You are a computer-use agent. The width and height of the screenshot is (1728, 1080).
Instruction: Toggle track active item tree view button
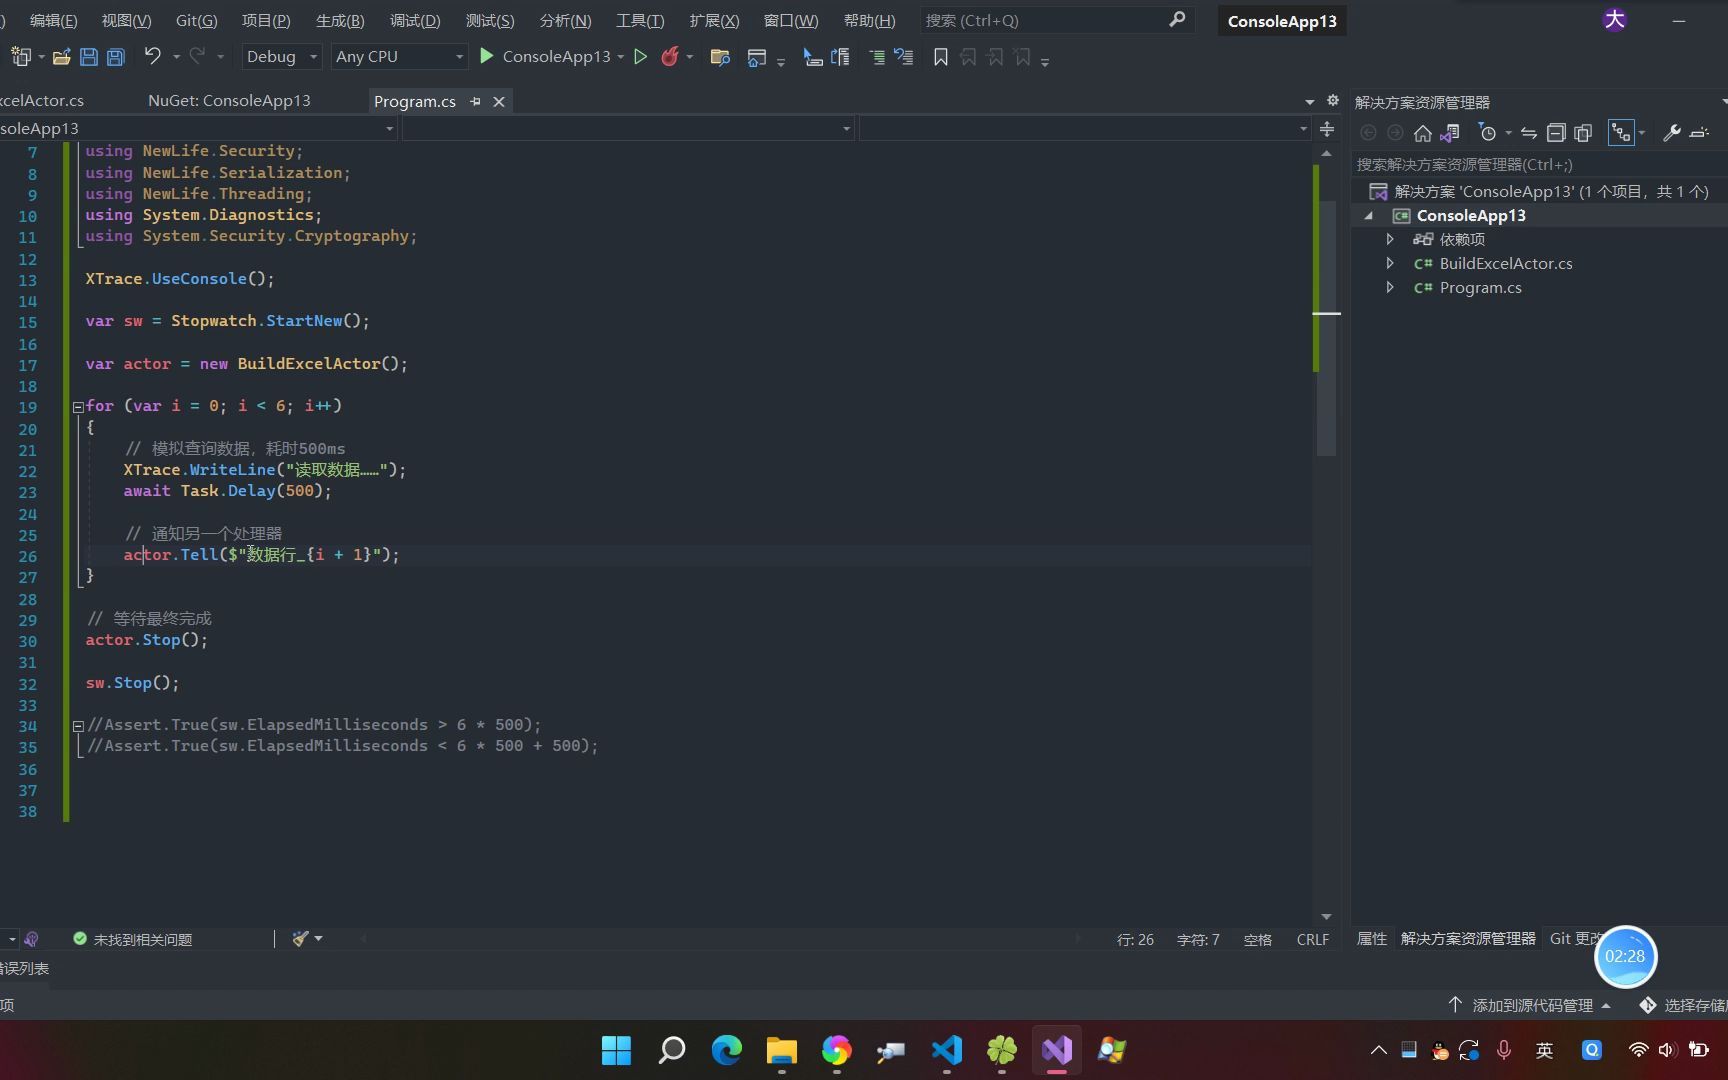click(1621, 133)
